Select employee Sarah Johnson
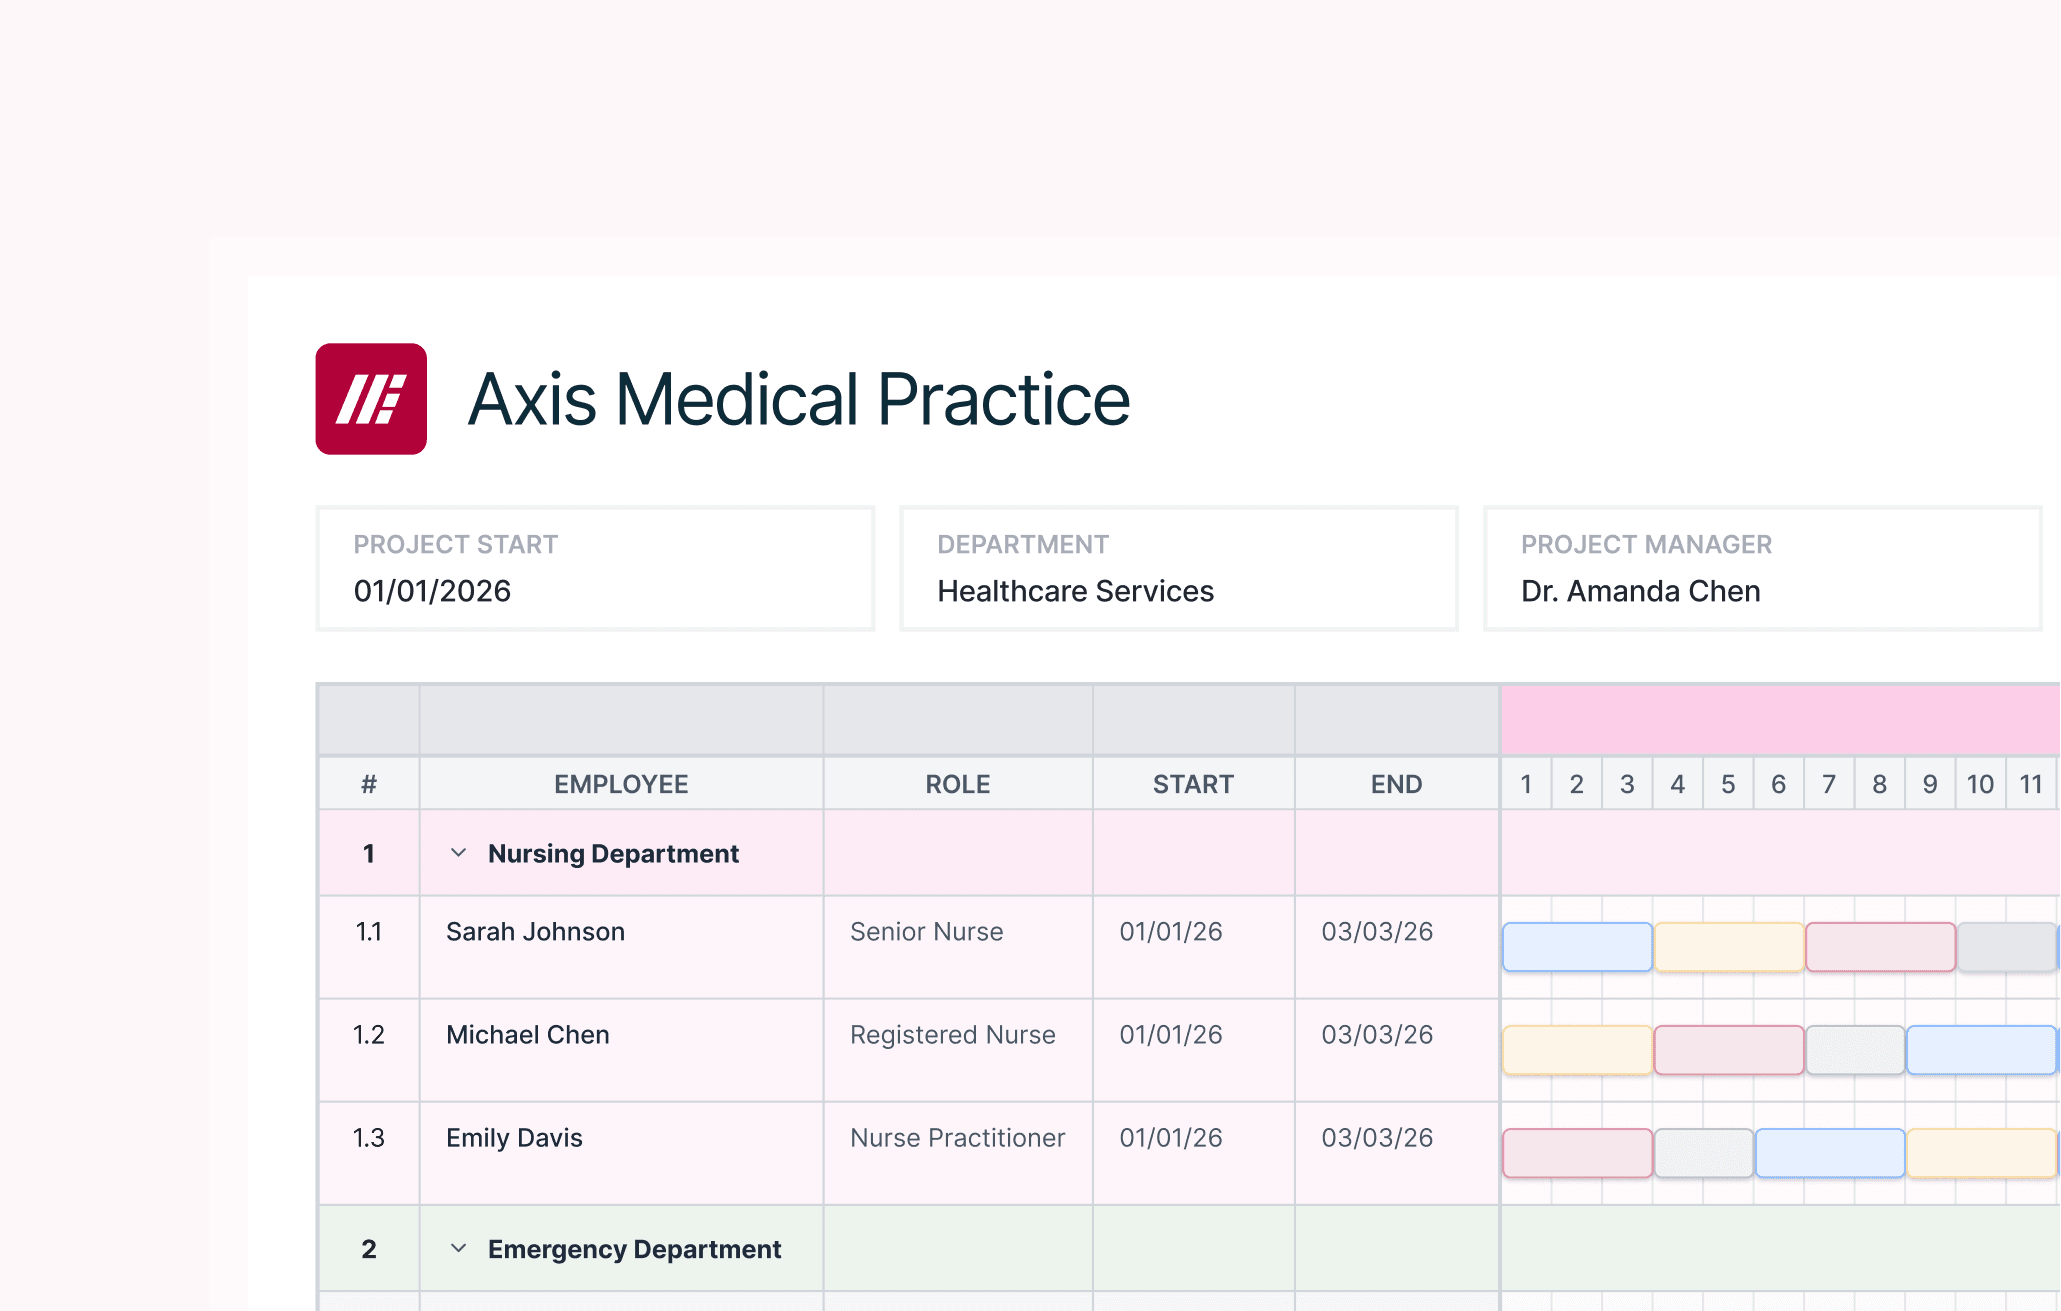This screenshot has height=1311, width=2061. [x=535, y=931]
